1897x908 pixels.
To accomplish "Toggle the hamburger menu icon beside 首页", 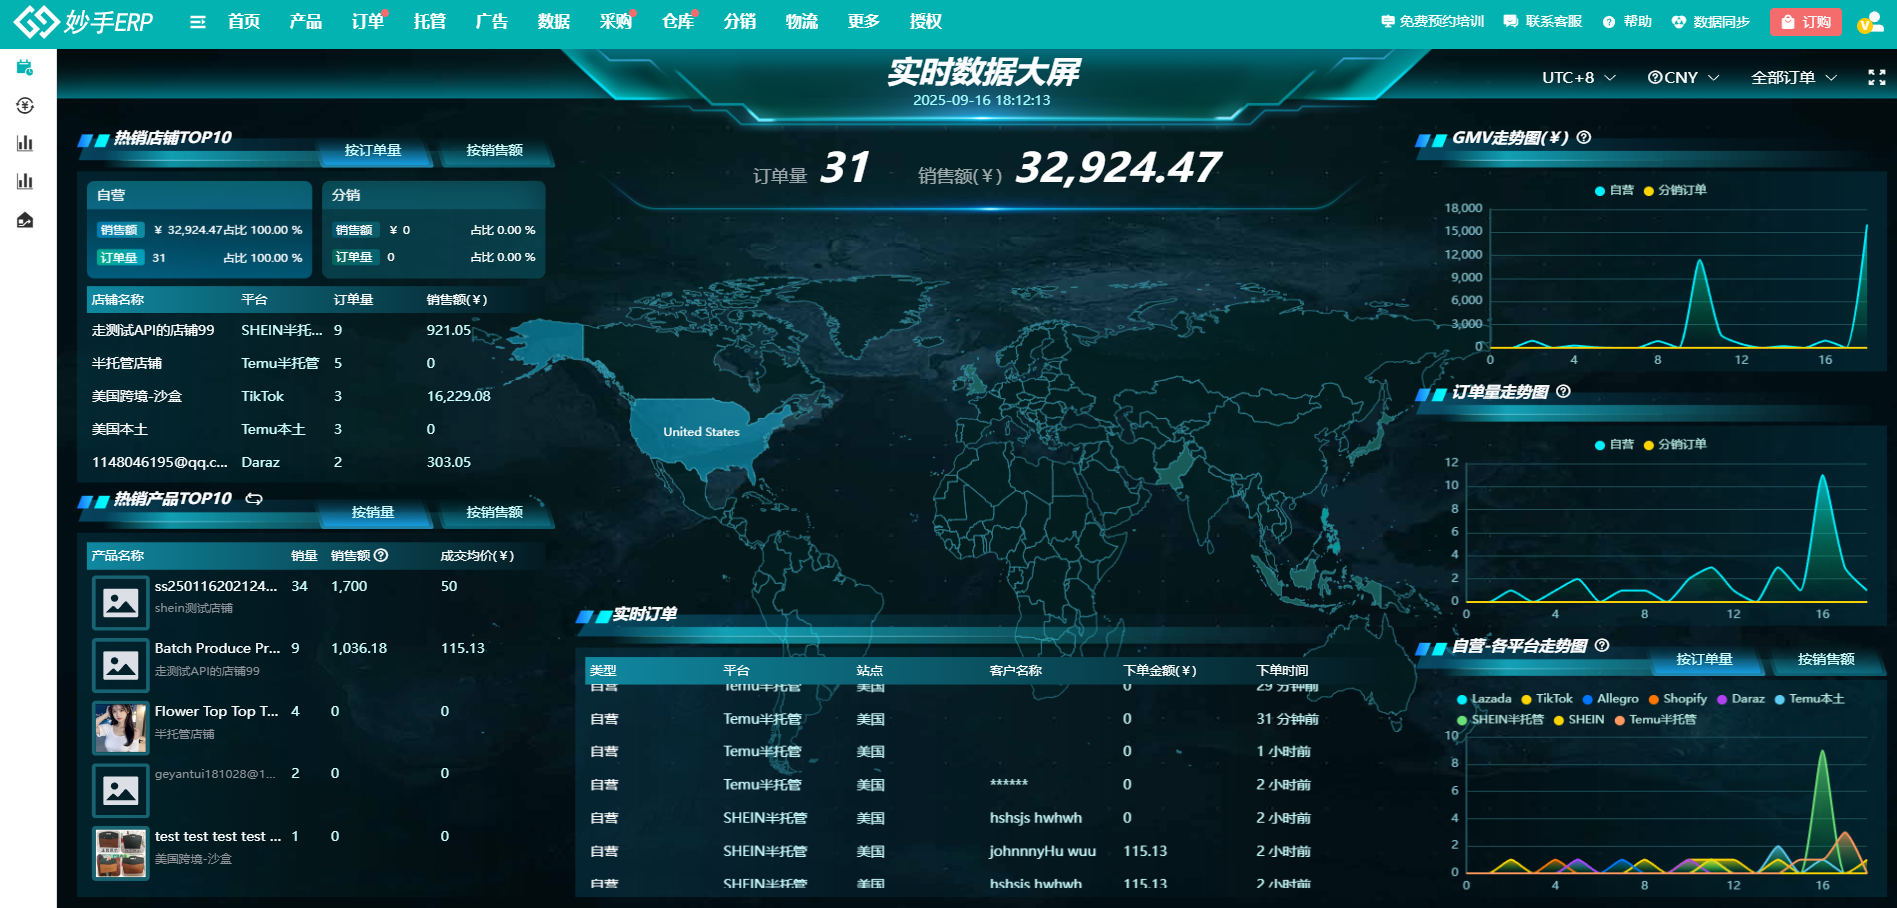I will (x=198, y=22).
